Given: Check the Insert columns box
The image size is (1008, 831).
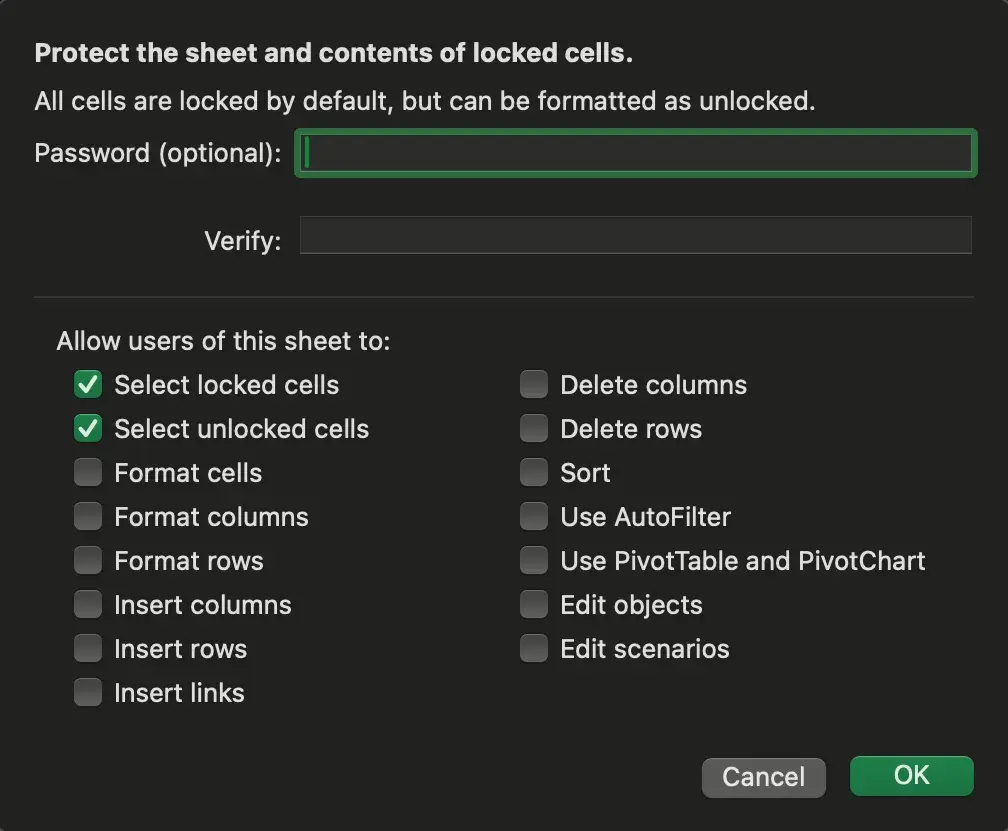Looking at the screenshot, I should 88,604.
